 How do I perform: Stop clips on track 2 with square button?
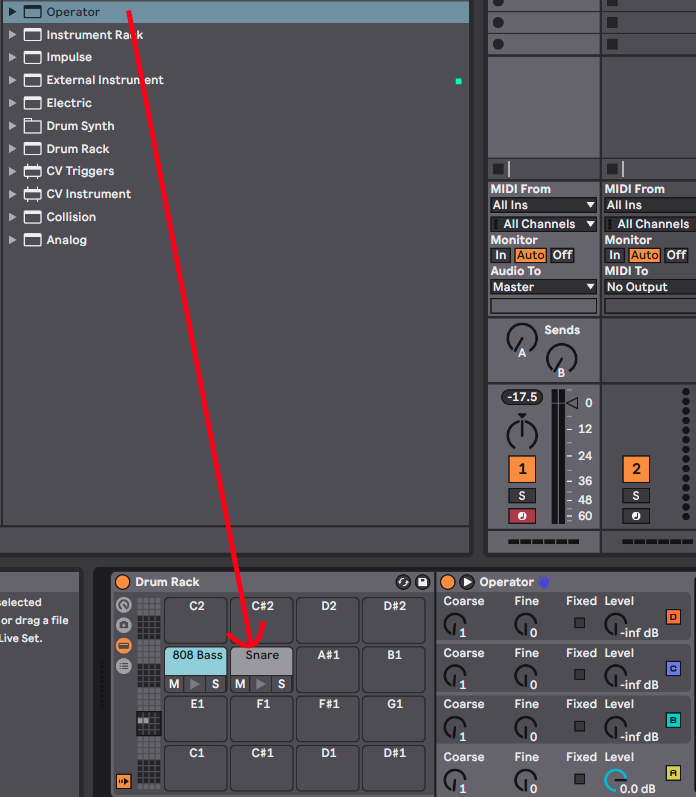click(x=612, y=169)
